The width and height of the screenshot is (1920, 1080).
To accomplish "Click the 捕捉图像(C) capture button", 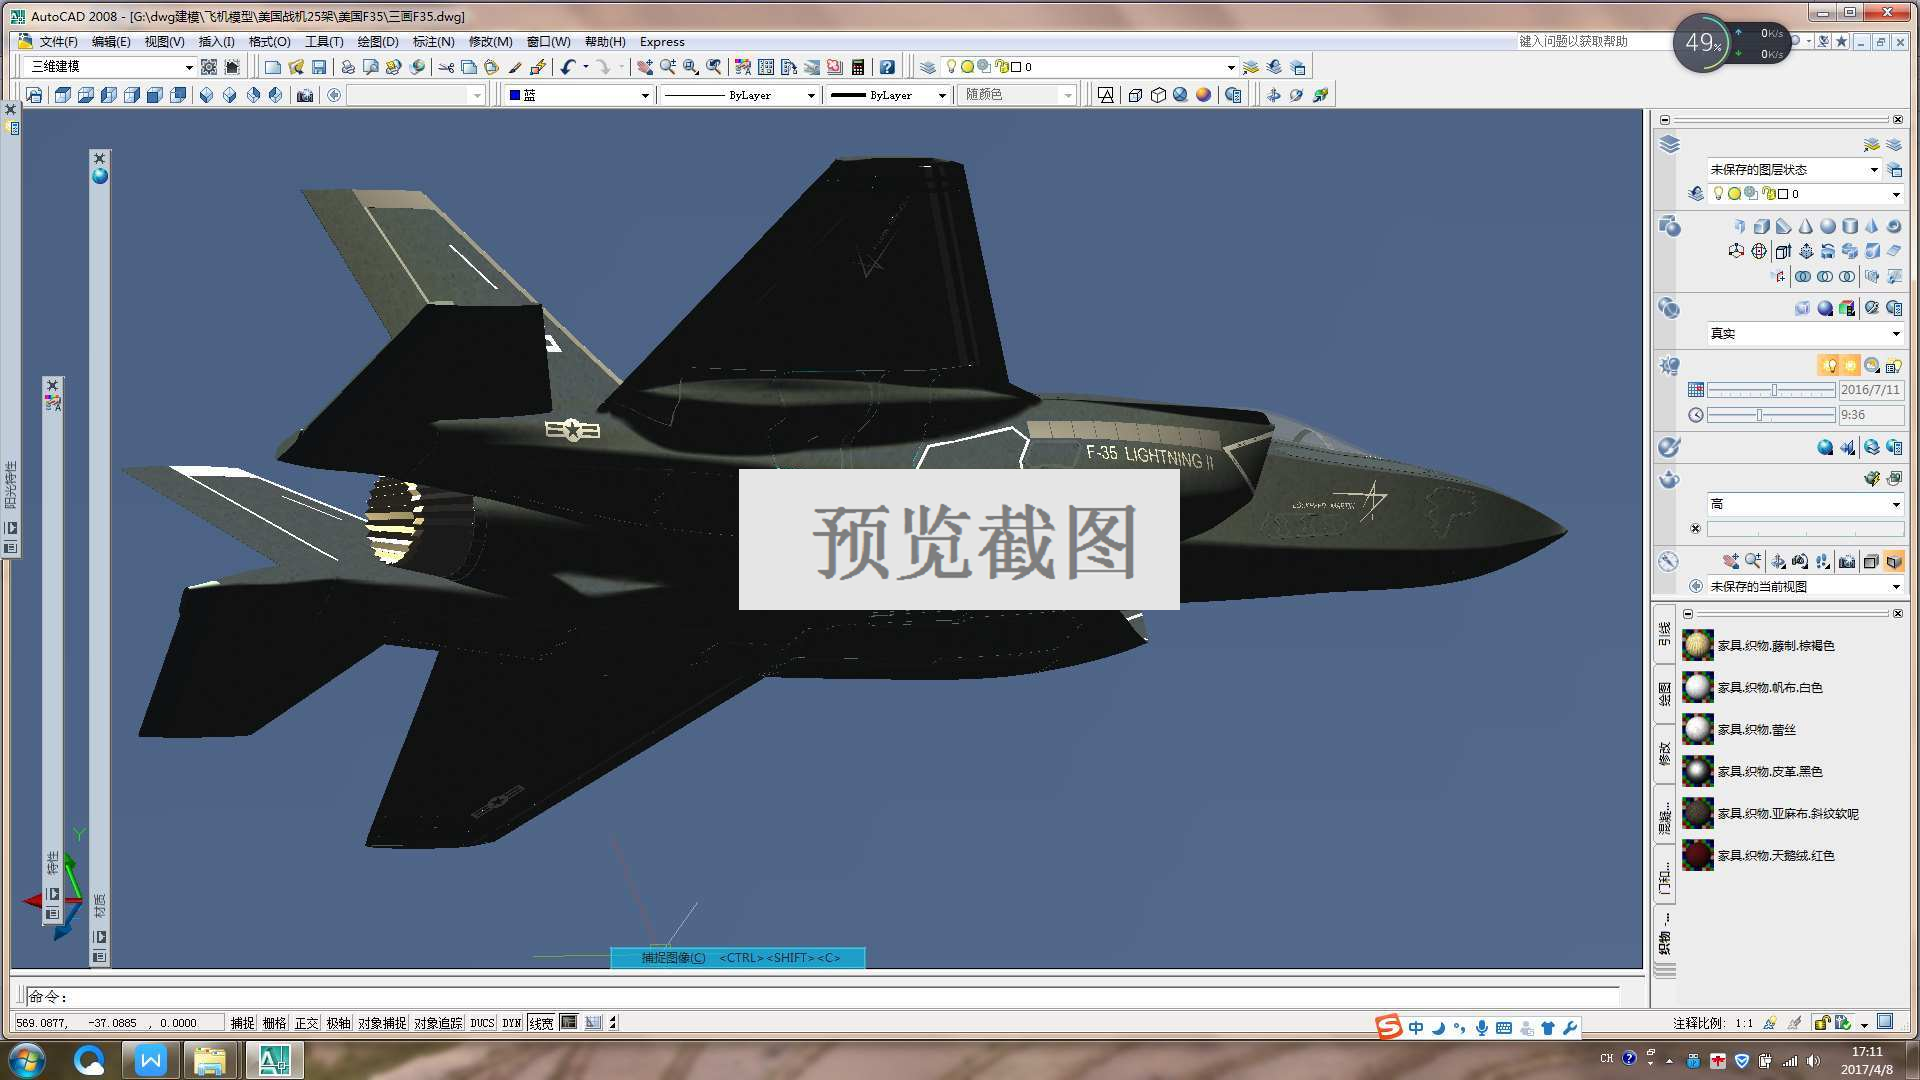I will (738, 958).
